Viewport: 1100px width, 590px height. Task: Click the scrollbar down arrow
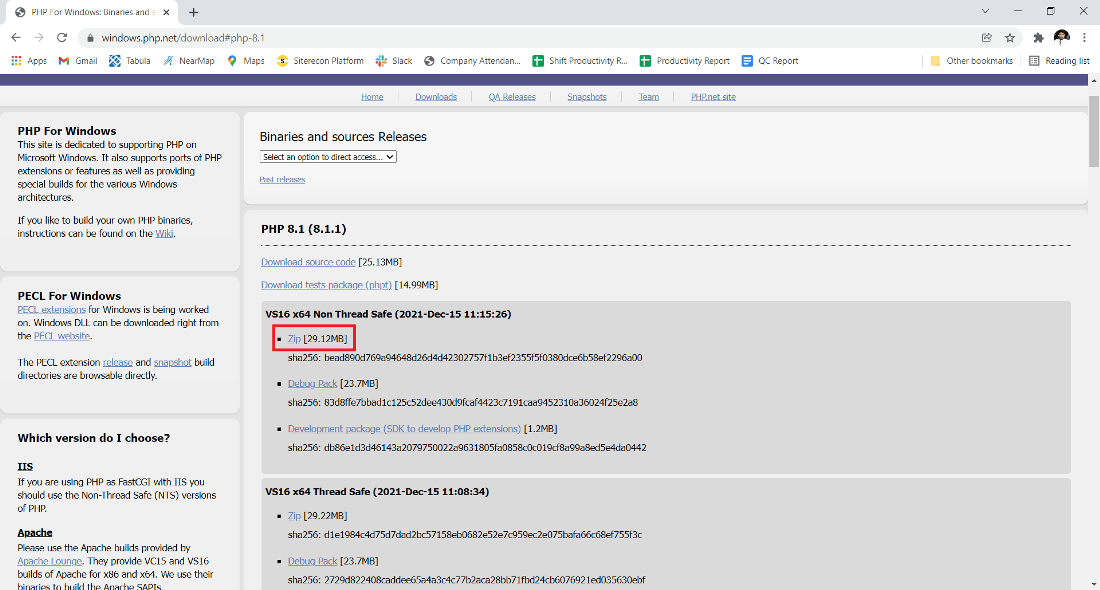coord(1094,583)
